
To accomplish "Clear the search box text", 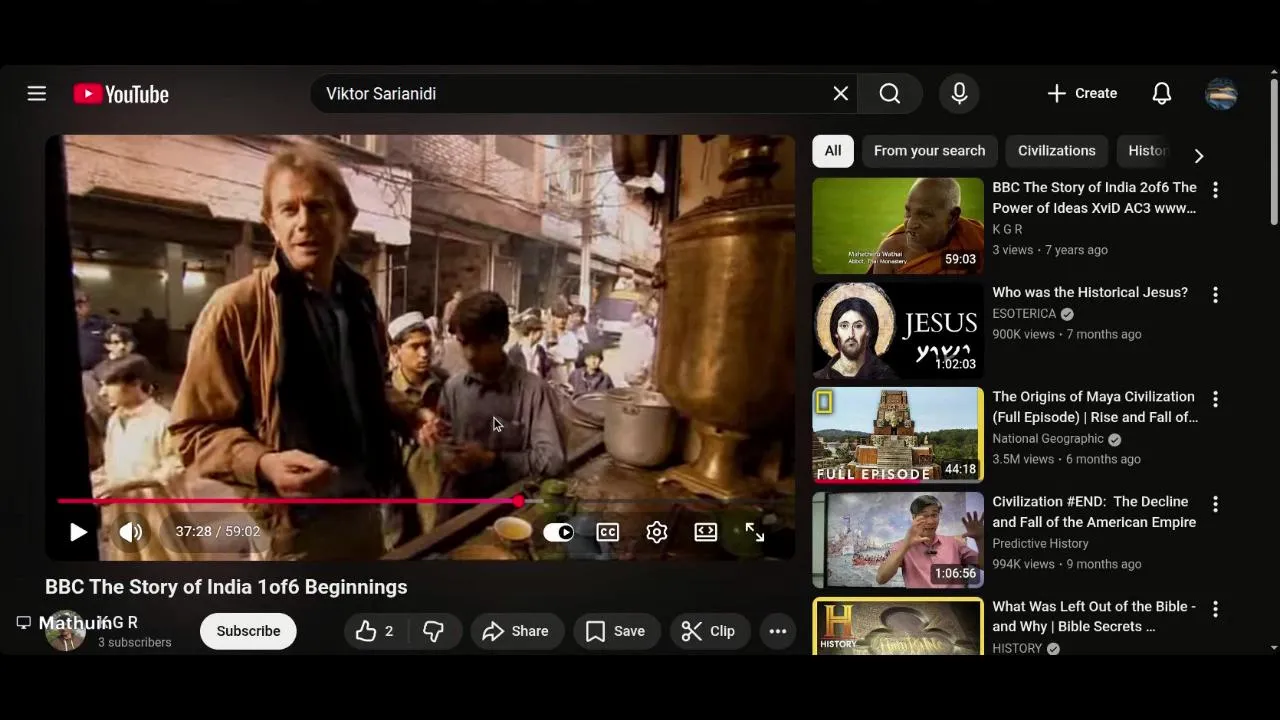I will (x=841, y=93).
